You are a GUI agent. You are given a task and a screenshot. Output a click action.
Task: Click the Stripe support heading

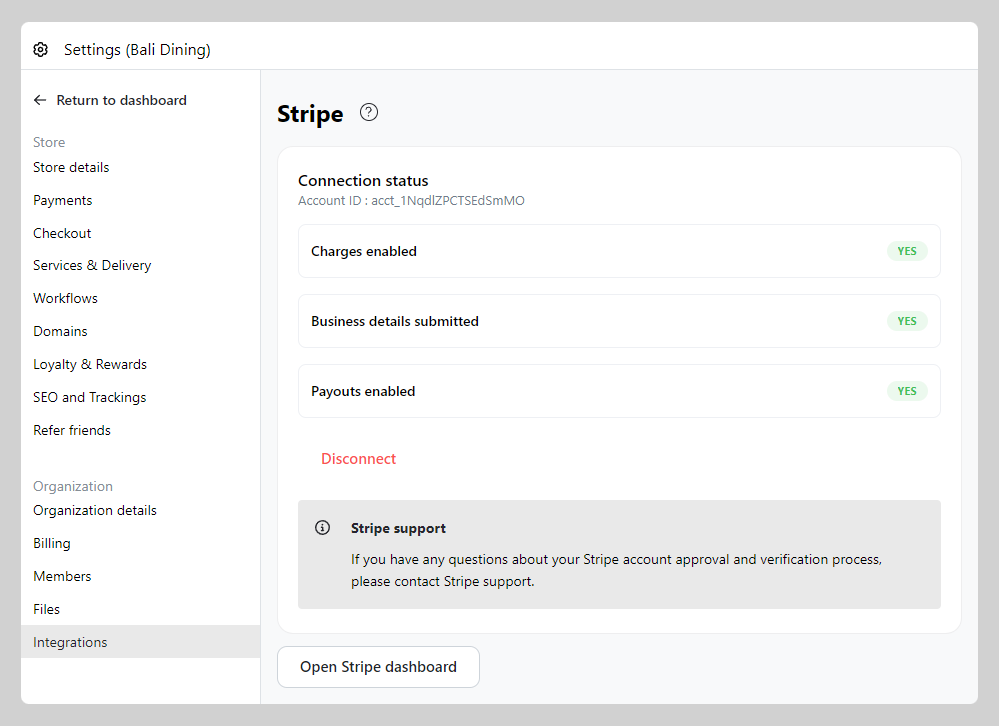[398, 529]
